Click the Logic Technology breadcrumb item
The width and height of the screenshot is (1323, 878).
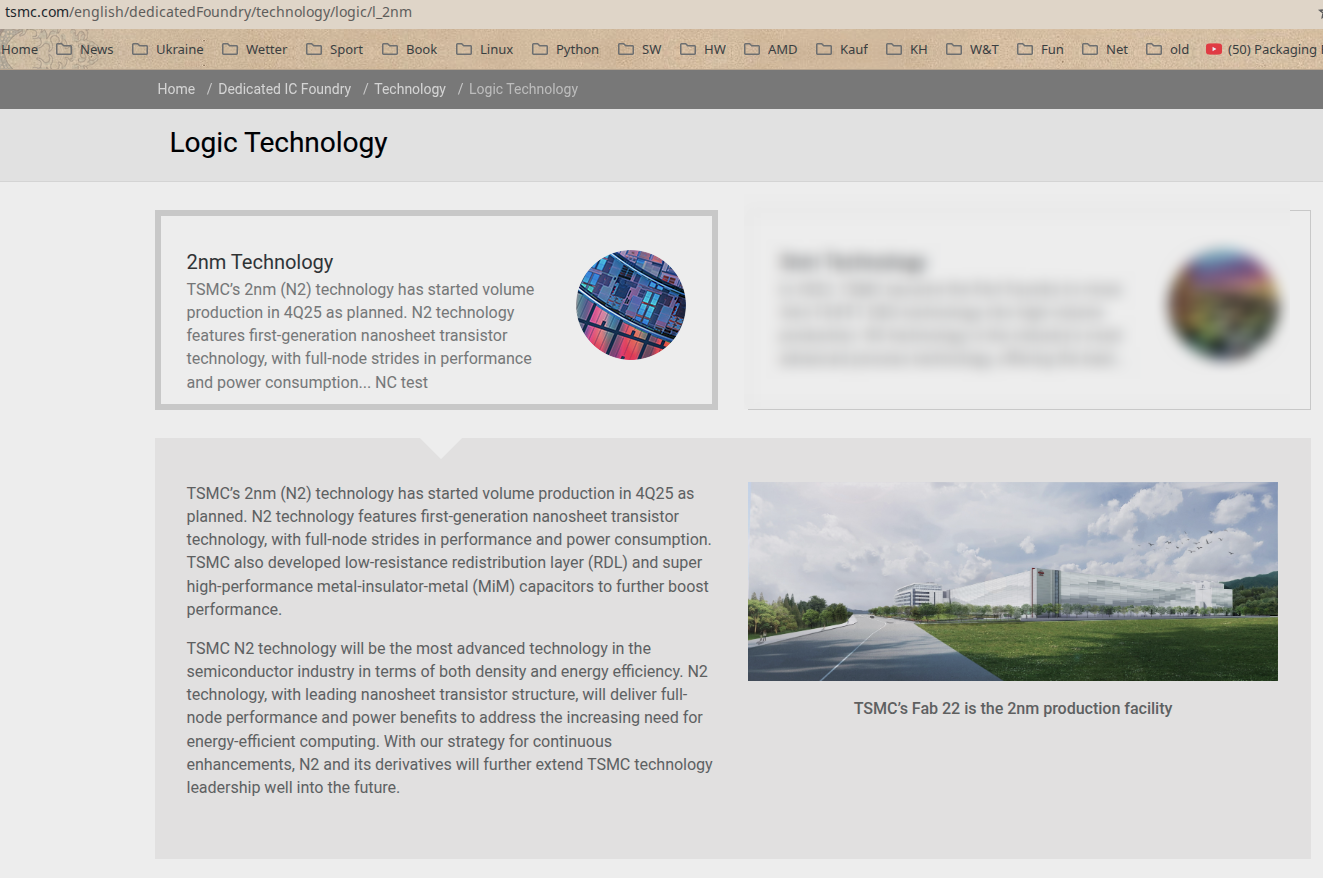523,89
